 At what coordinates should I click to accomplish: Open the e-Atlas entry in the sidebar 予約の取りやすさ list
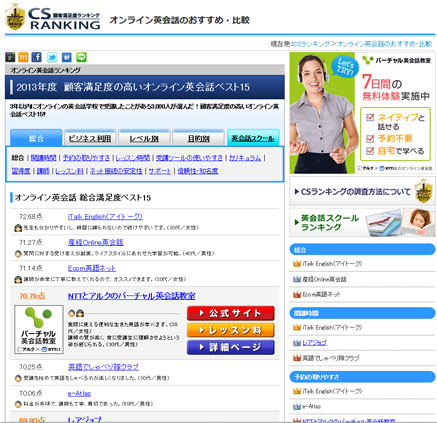coord(311,406)
